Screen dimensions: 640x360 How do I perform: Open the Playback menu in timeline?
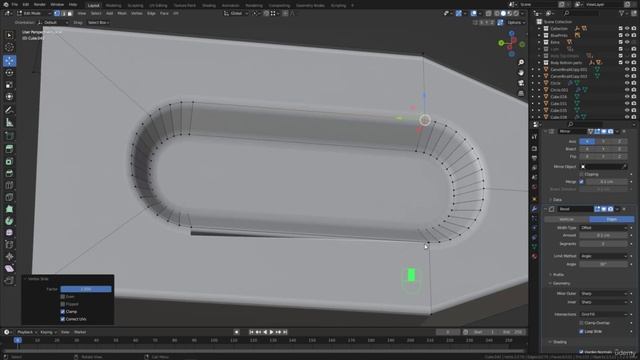point(27,332)
